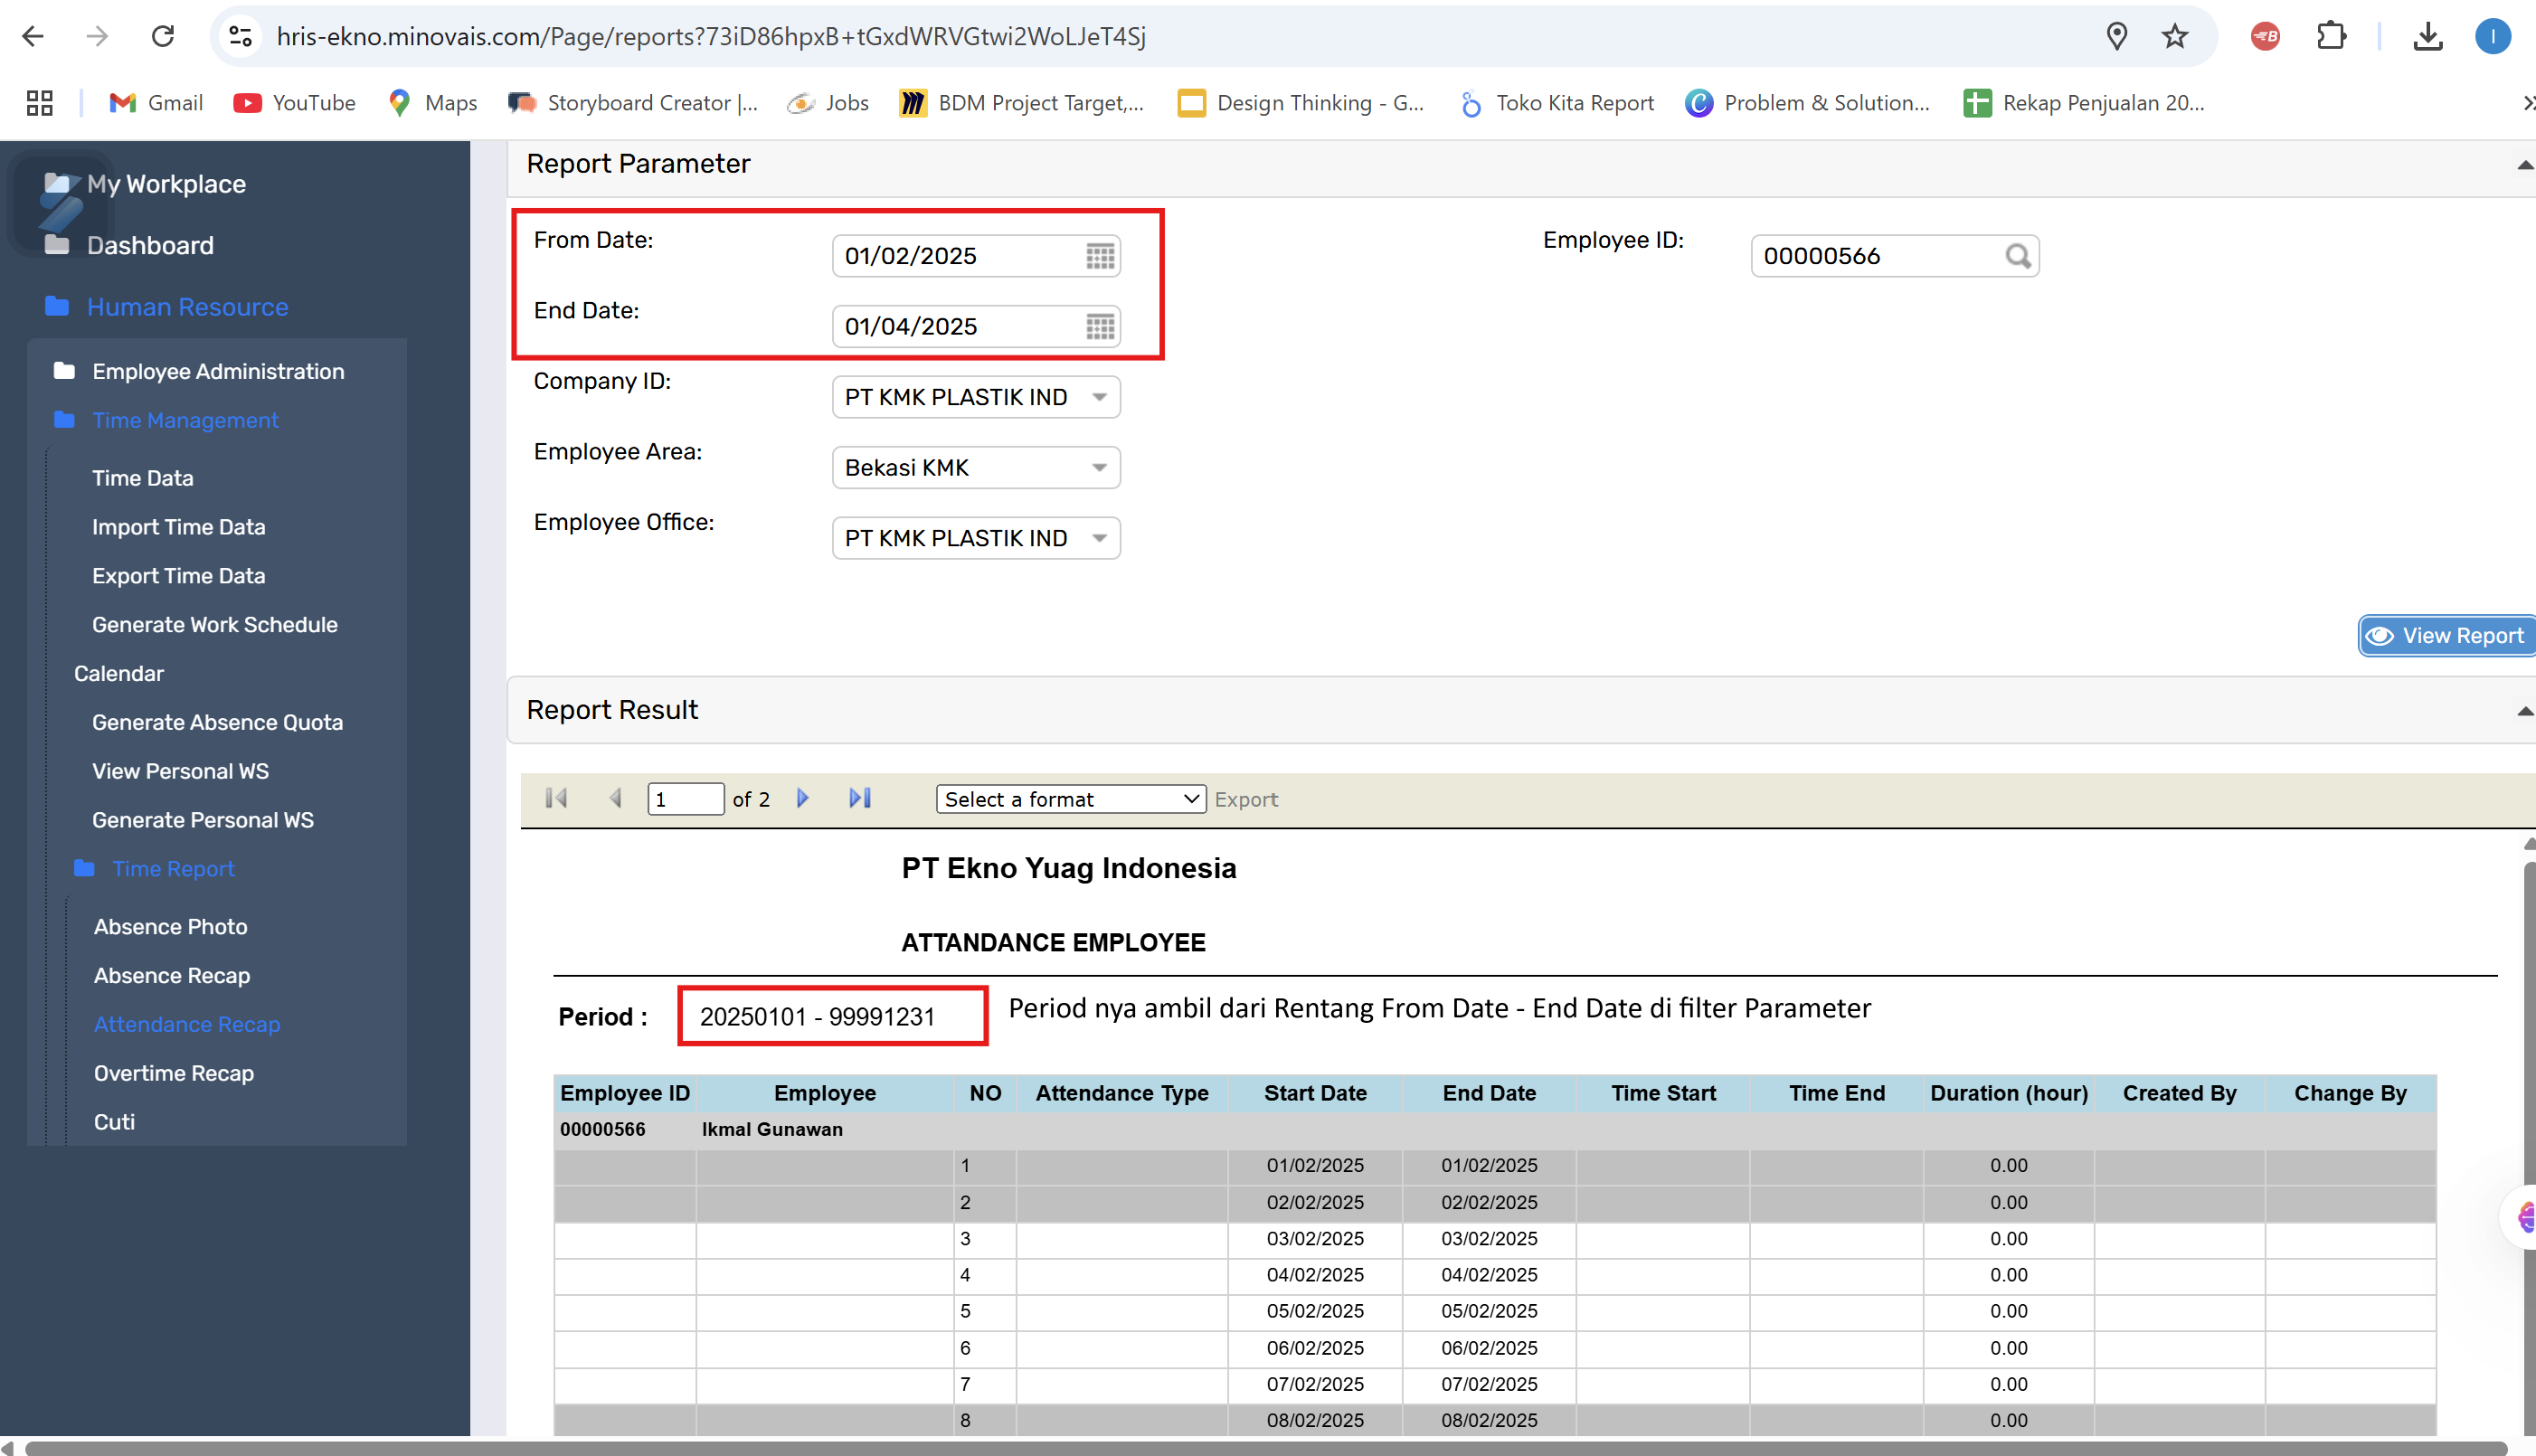
Task: Open the browser extensions puzzle icon
Action: coord(2331,36)
